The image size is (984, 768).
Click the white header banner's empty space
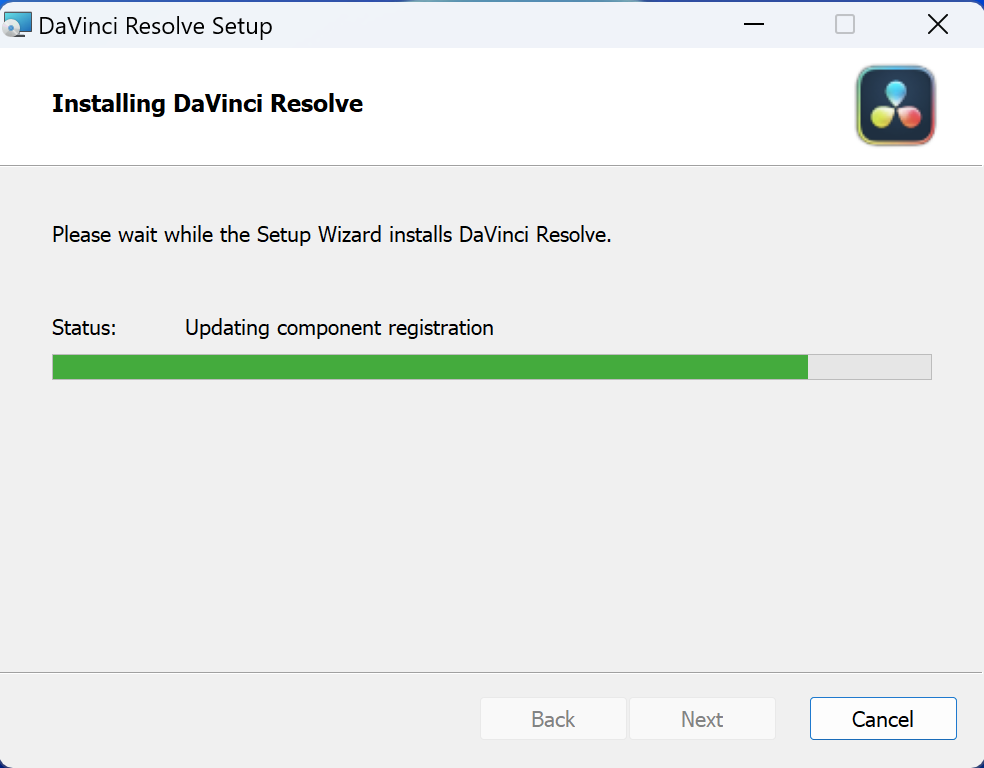600,106
